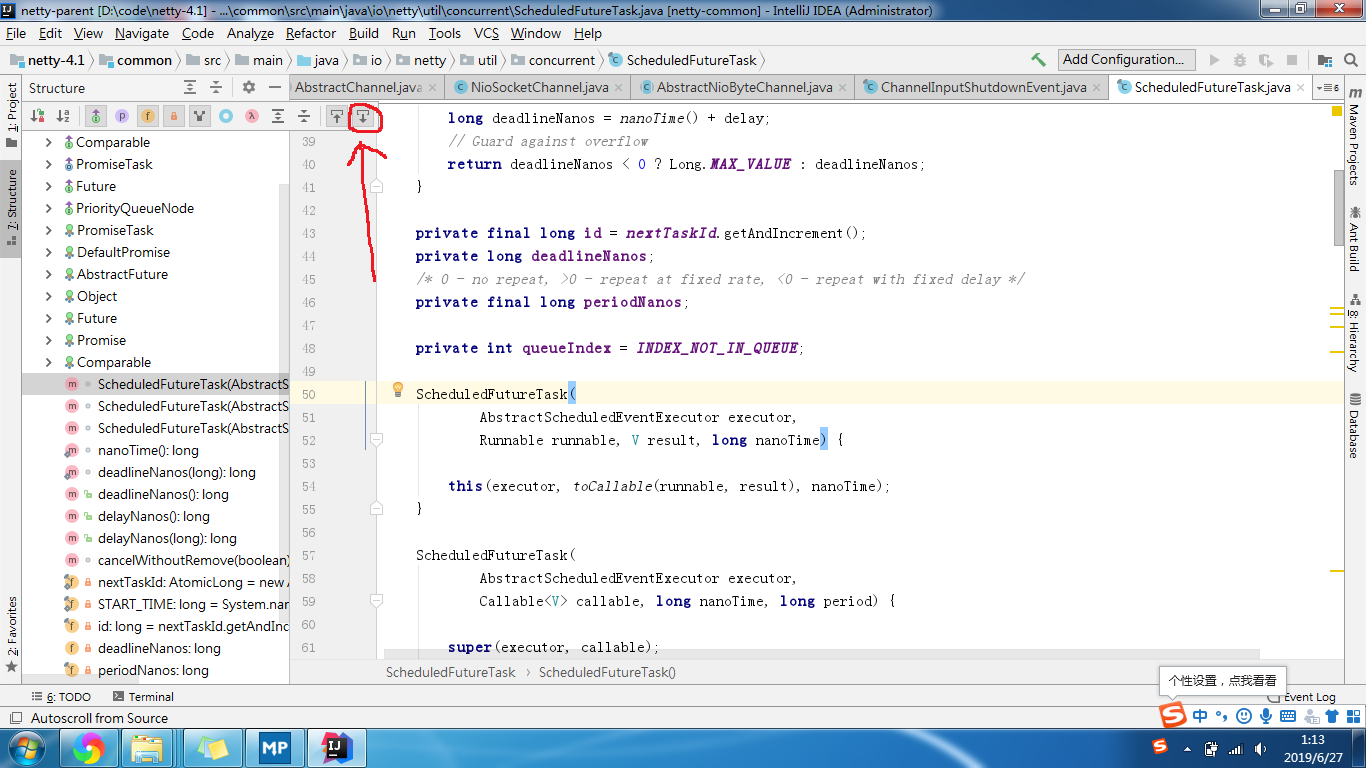Toggle Autoscroll to Source in Structure
Screen dimensions: 1366x768
click(x=337, y=116)
